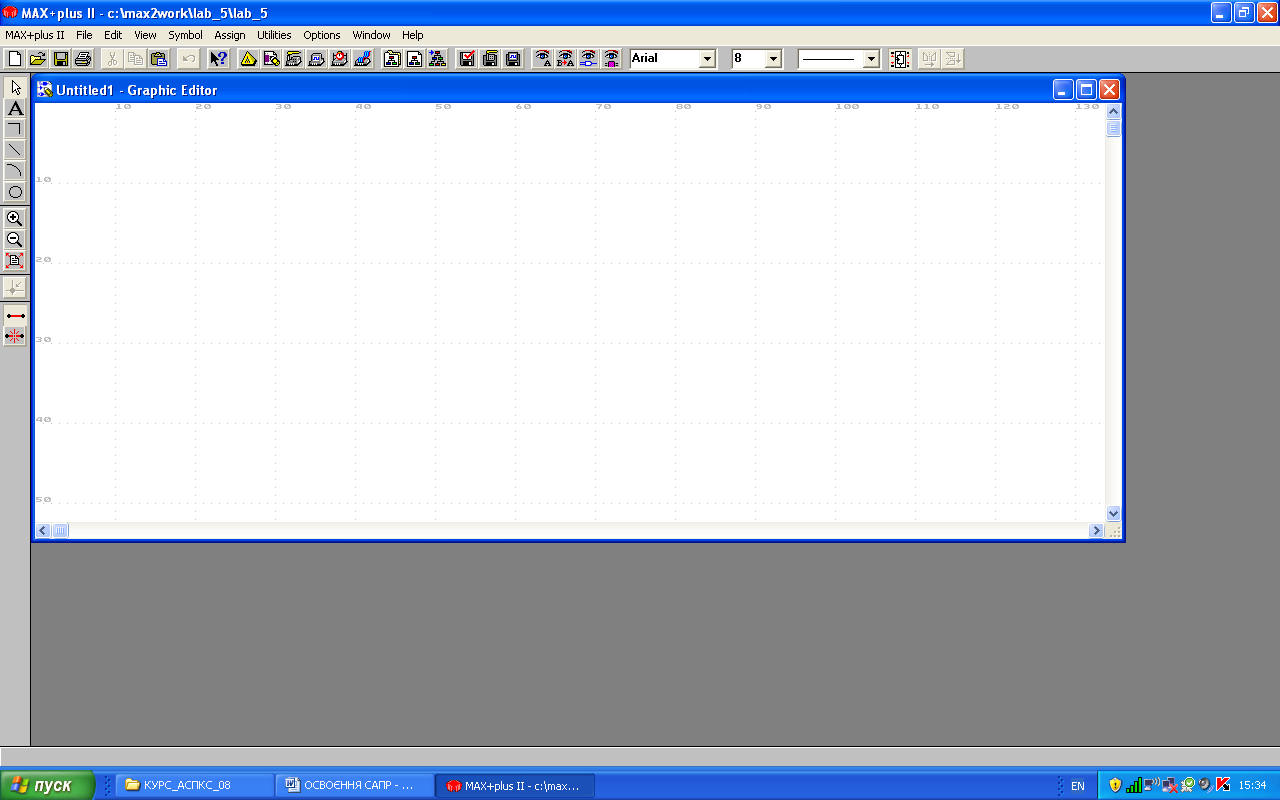This screenshot has height=800, width=1280.
Task: Click the search text eye icon
Action: click(x=543, y=59)
